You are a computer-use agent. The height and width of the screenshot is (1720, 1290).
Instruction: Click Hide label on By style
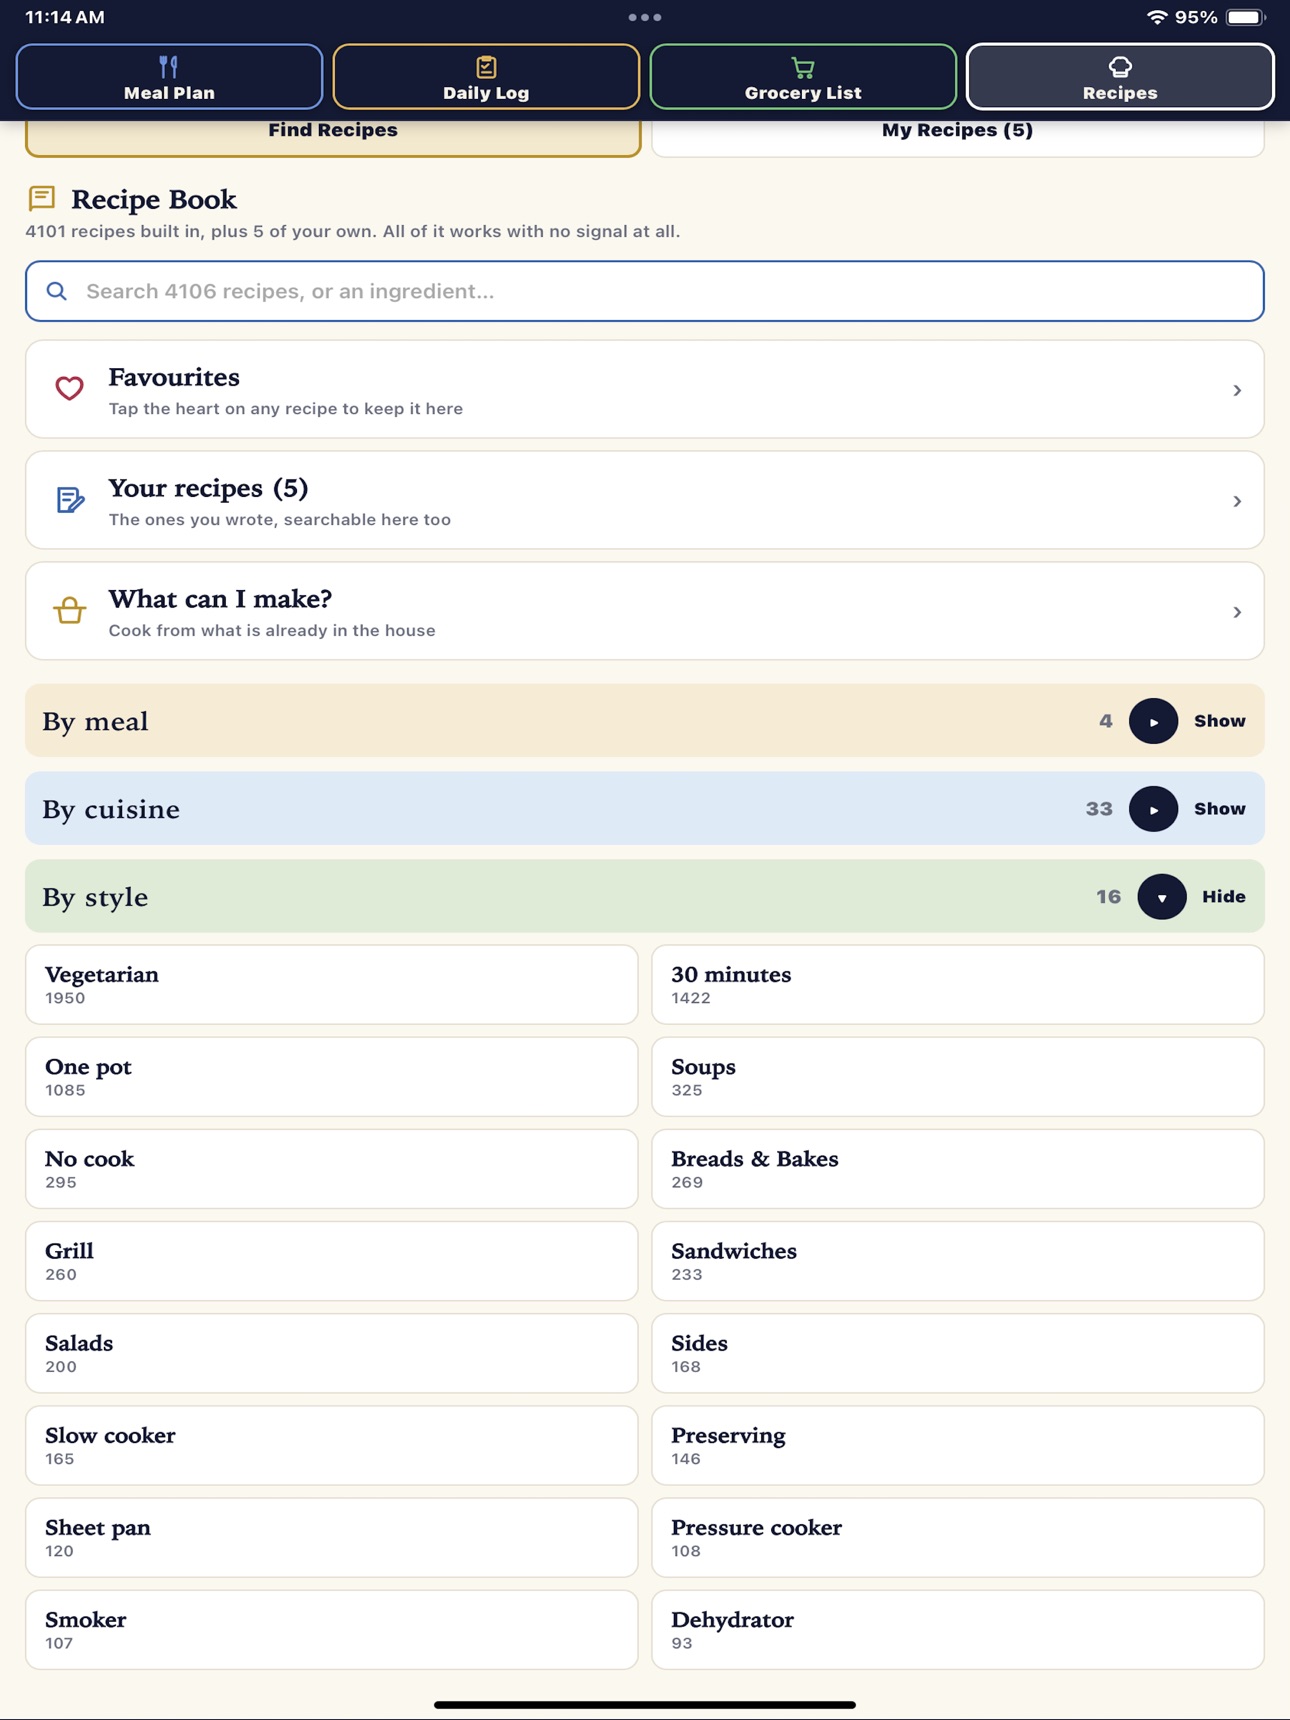point(1223,897)
